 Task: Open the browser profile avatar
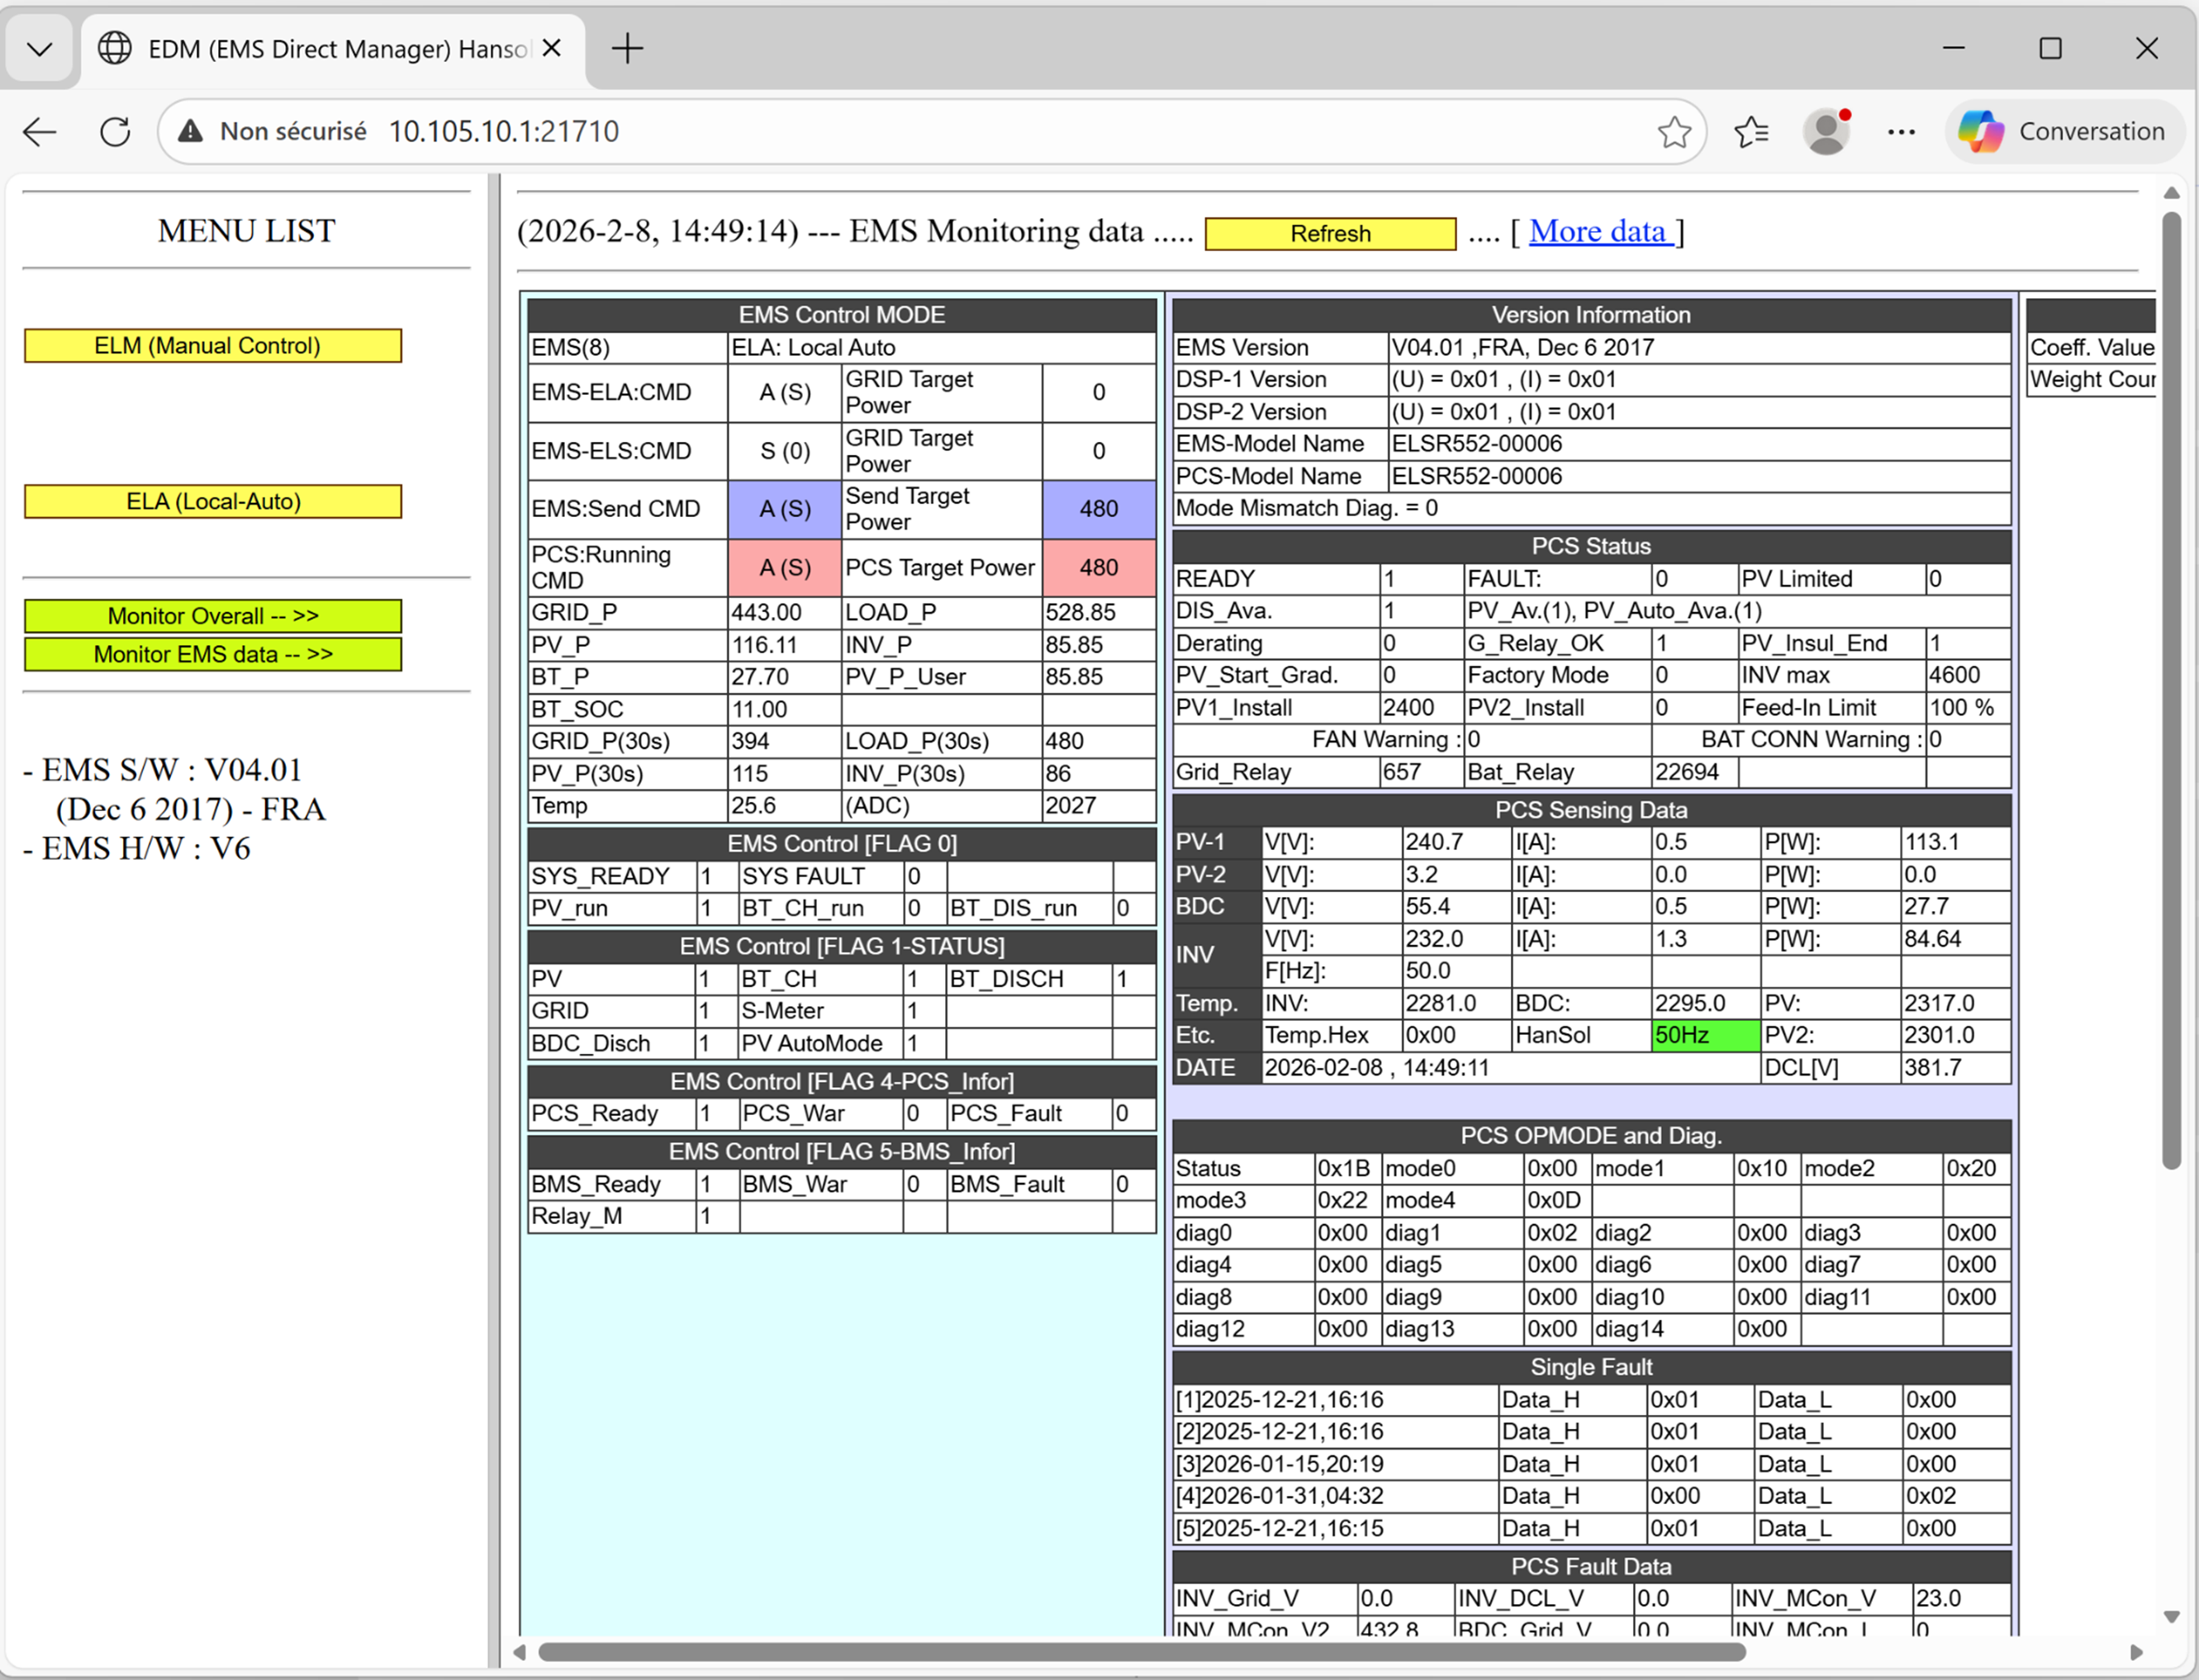tap(1826, 131)
